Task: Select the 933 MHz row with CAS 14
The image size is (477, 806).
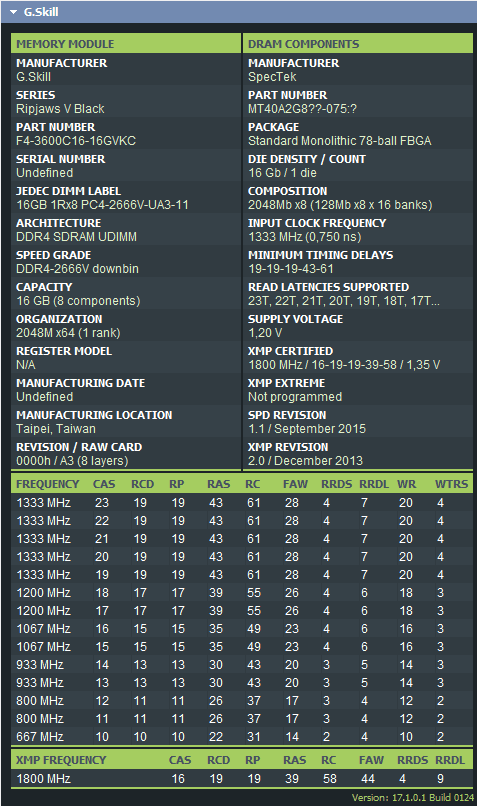Action: tap(242, 665)
